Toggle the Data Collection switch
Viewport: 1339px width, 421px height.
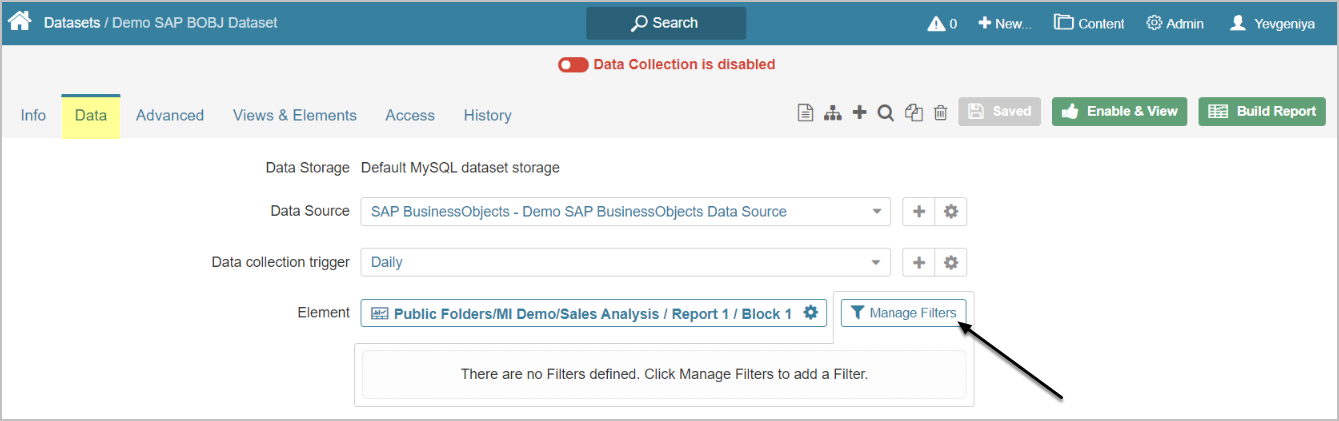573,65
